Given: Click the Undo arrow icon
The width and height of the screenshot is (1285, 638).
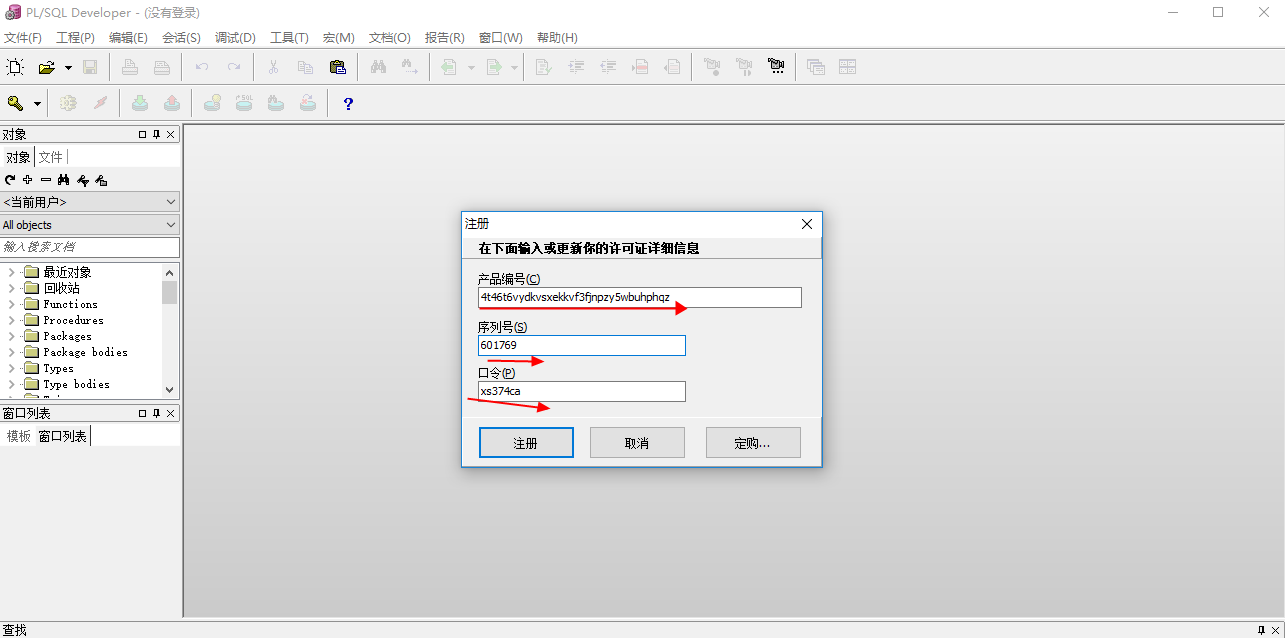Looking at the screenshot, I should click(x=202, y=67).
